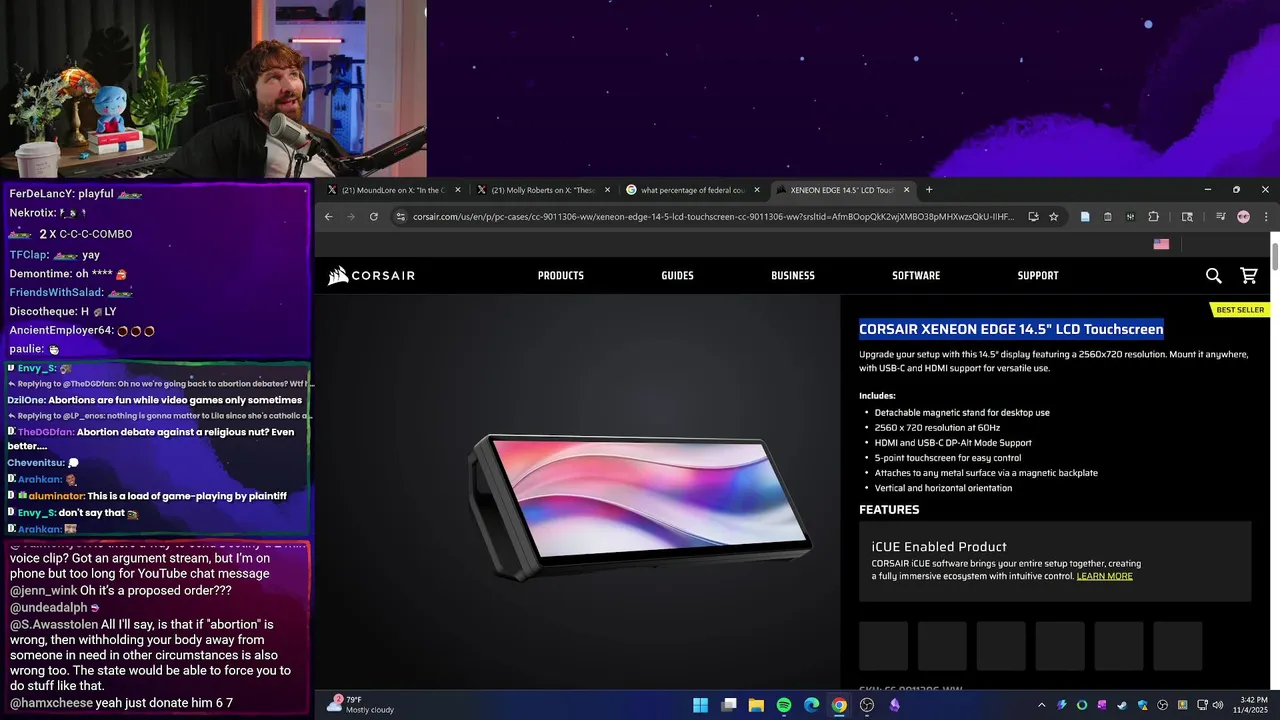Screen dimensions: 1280x720
Task: Click 'HDMI and USB-C DP-Alt Mode Support' bullet
Action: tap(953, 443)
